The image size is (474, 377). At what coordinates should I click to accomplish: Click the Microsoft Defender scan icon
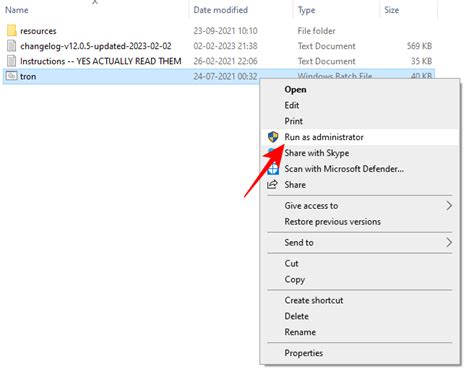pyautogui.click(x=273, y=169)
